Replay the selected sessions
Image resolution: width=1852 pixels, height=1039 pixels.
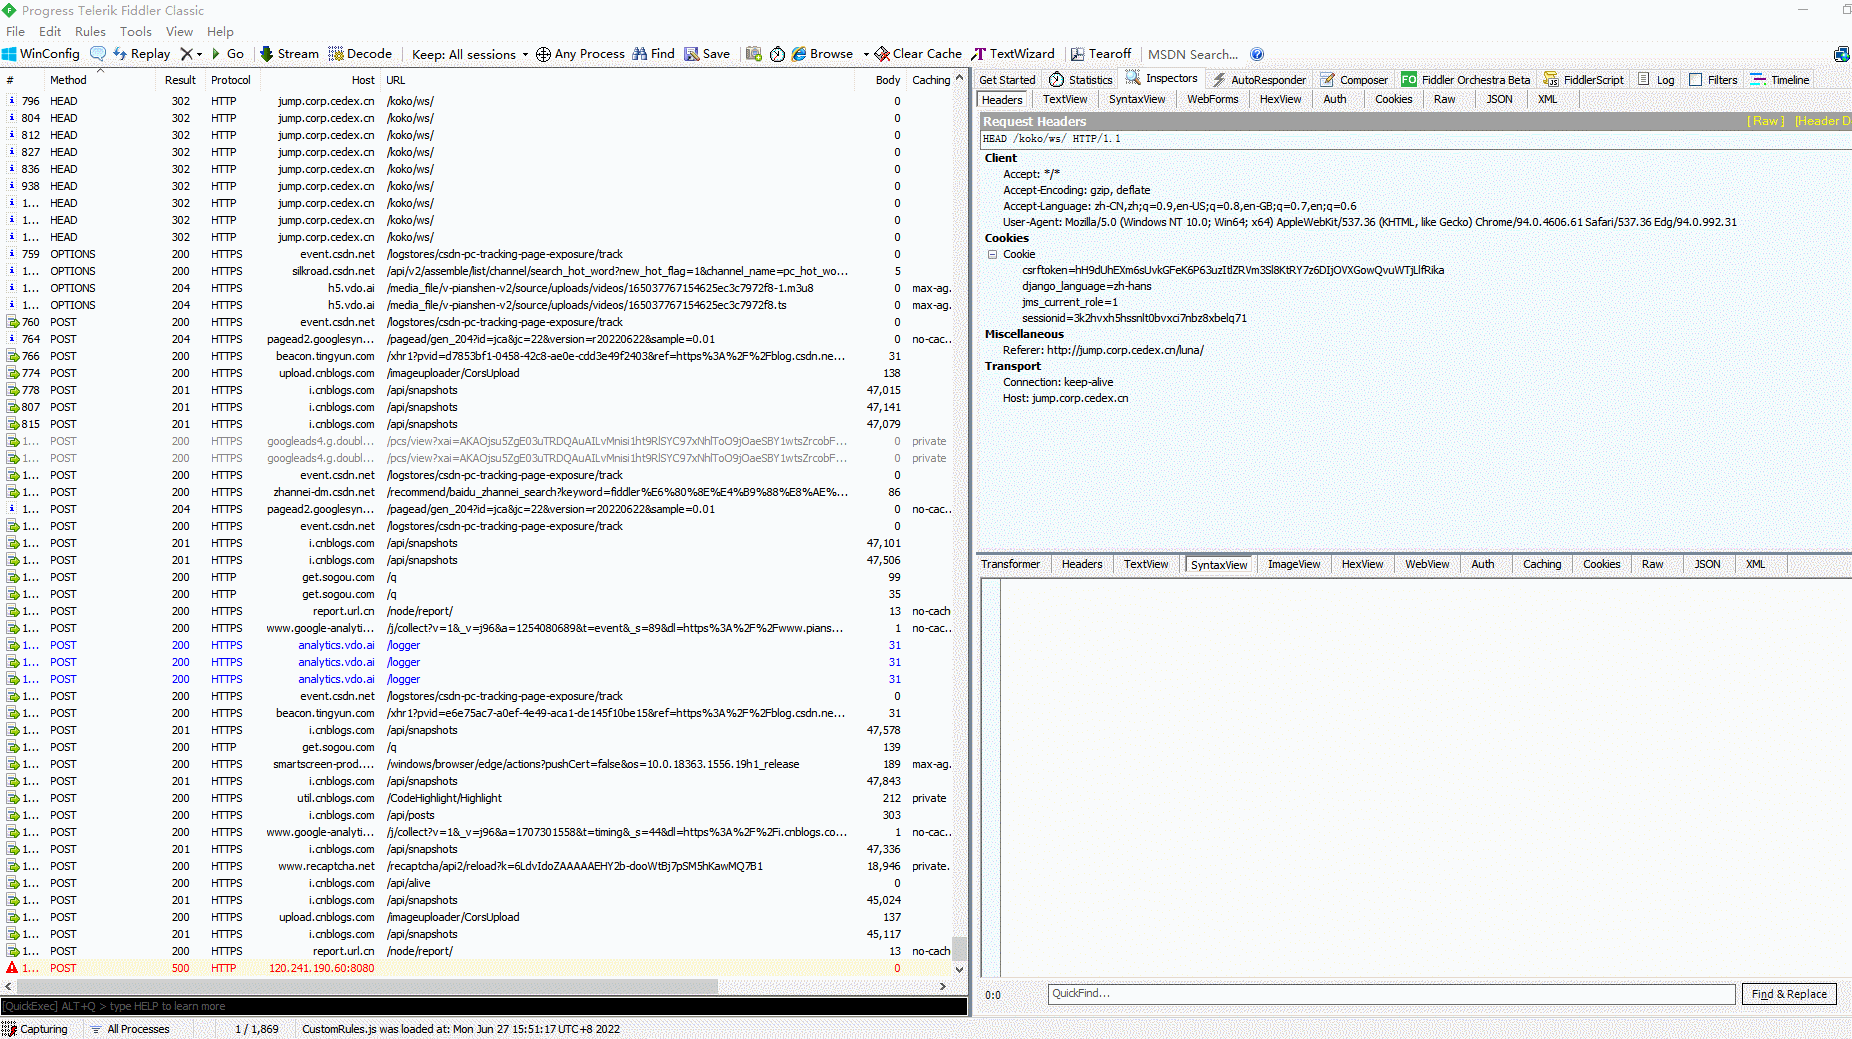pyautogui.click(x=141, y=54)
